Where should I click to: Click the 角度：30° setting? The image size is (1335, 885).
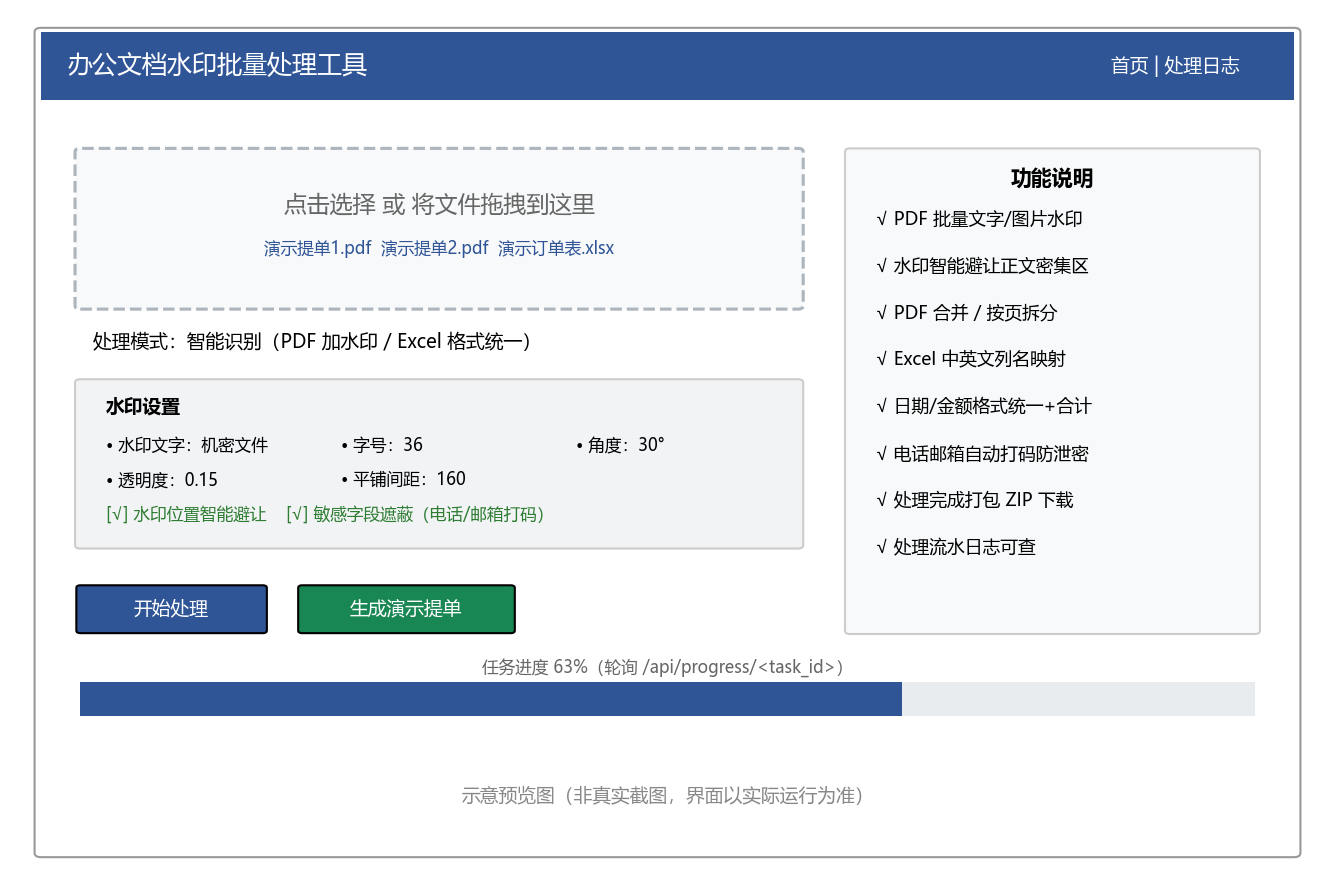[620, 446]
